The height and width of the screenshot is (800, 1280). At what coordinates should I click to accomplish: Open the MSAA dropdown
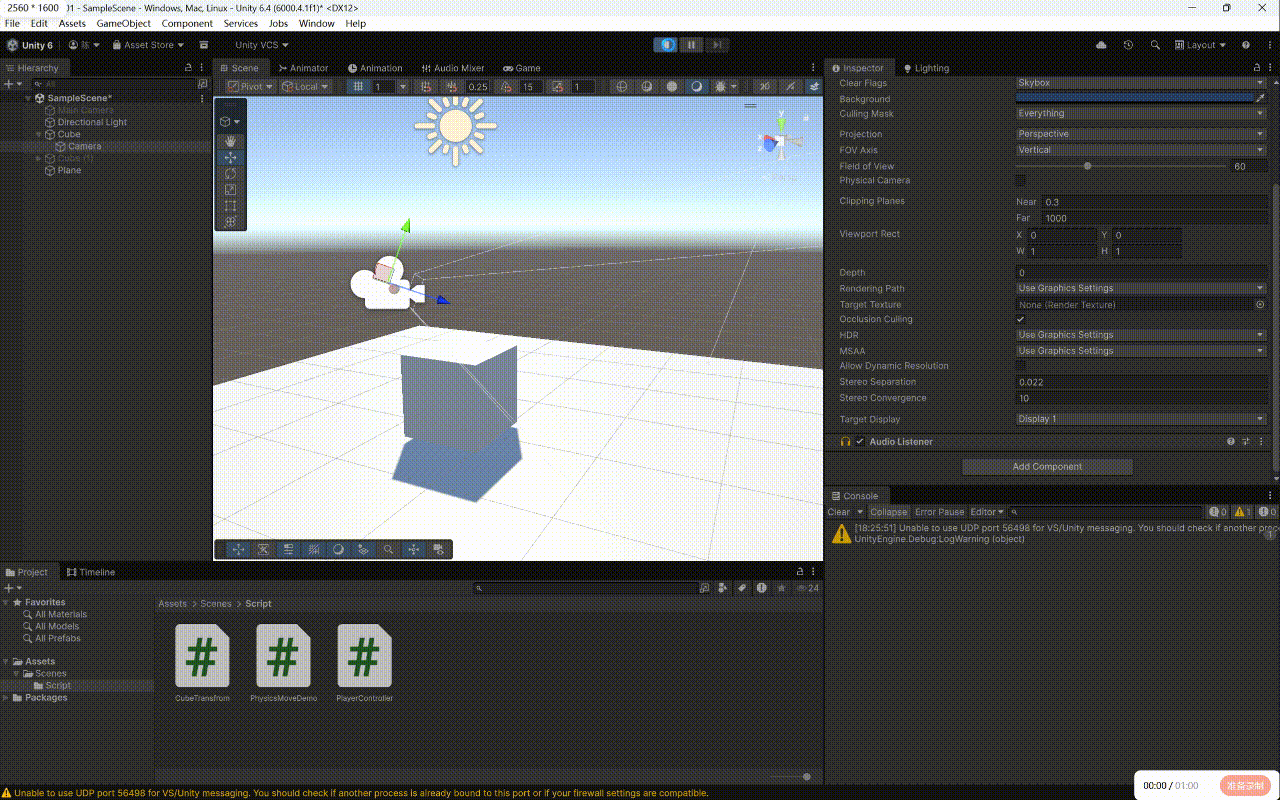[1141, 351]
